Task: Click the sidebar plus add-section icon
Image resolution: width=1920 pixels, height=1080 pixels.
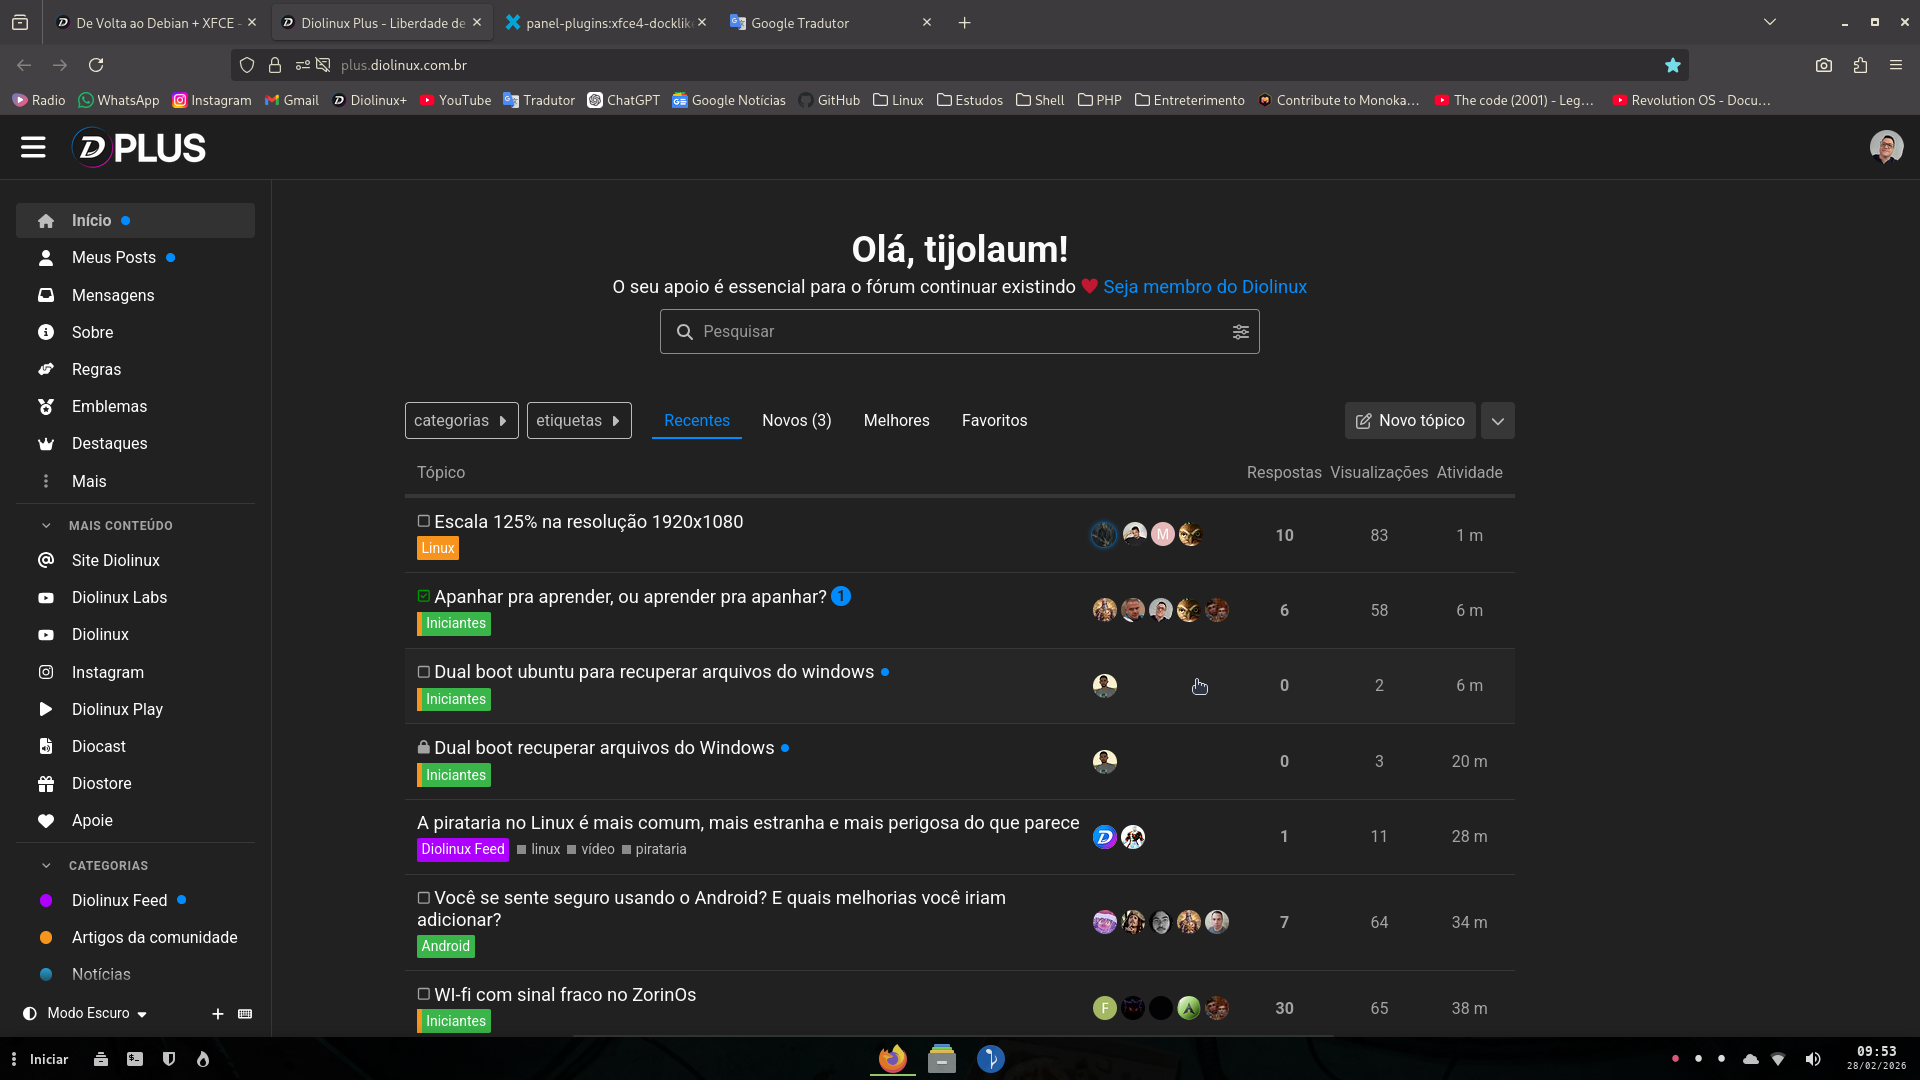Action: pyautogui.click(x=217, y=1014)
